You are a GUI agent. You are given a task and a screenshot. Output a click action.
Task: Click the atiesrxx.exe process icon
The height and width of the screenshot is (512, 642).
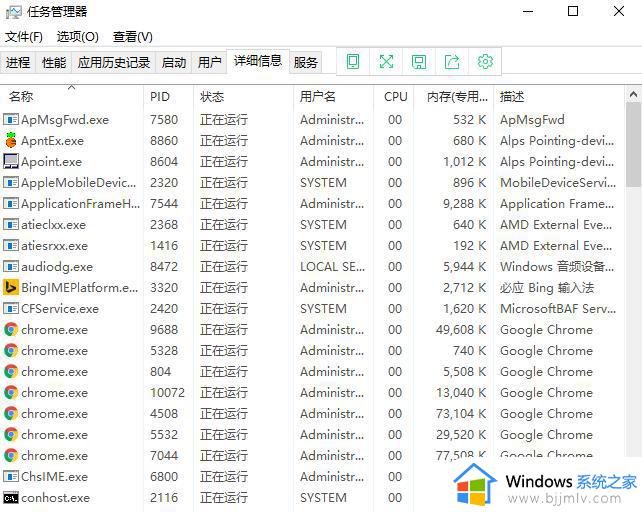click(x=11, y=245)
